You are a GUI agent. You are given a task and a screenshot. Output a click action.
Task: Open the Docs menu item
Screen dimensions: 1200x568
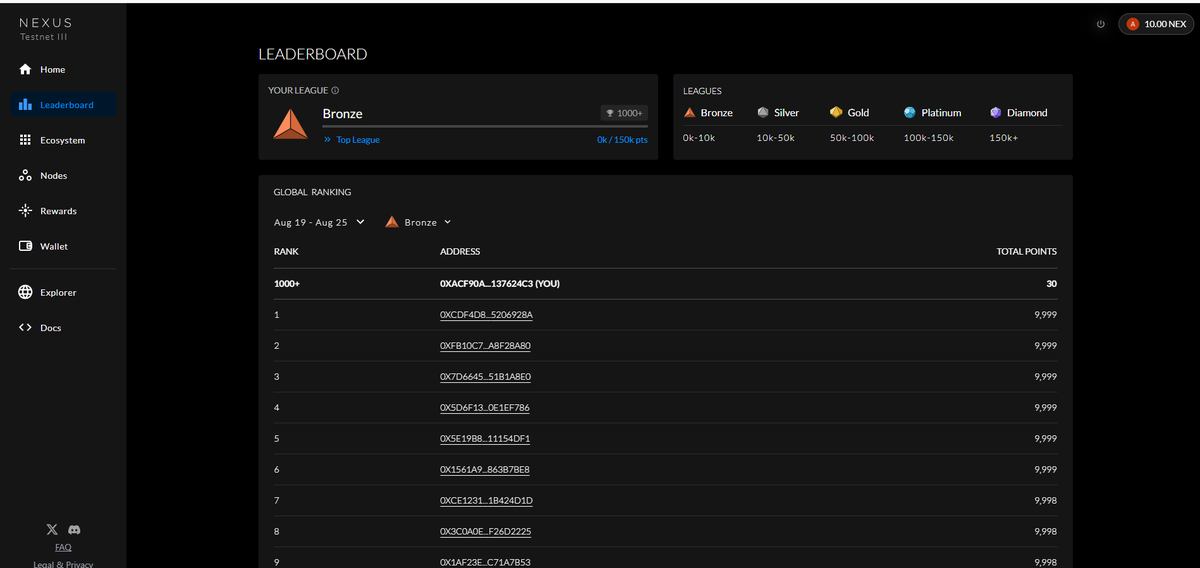pos(63,328)
